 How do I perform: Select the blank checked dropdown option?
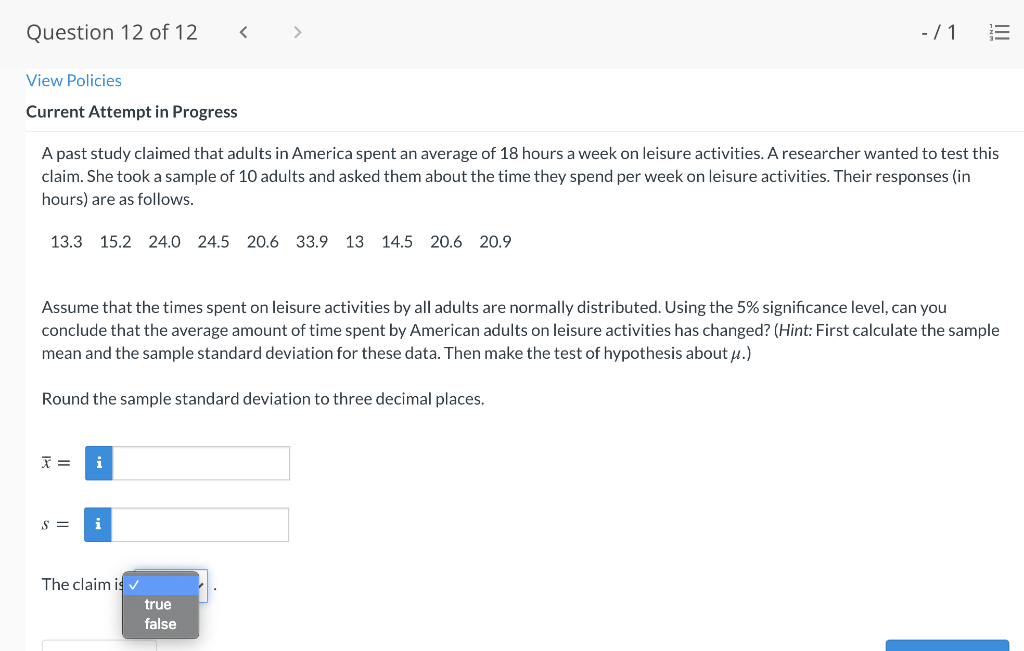[x=161, y=585]
